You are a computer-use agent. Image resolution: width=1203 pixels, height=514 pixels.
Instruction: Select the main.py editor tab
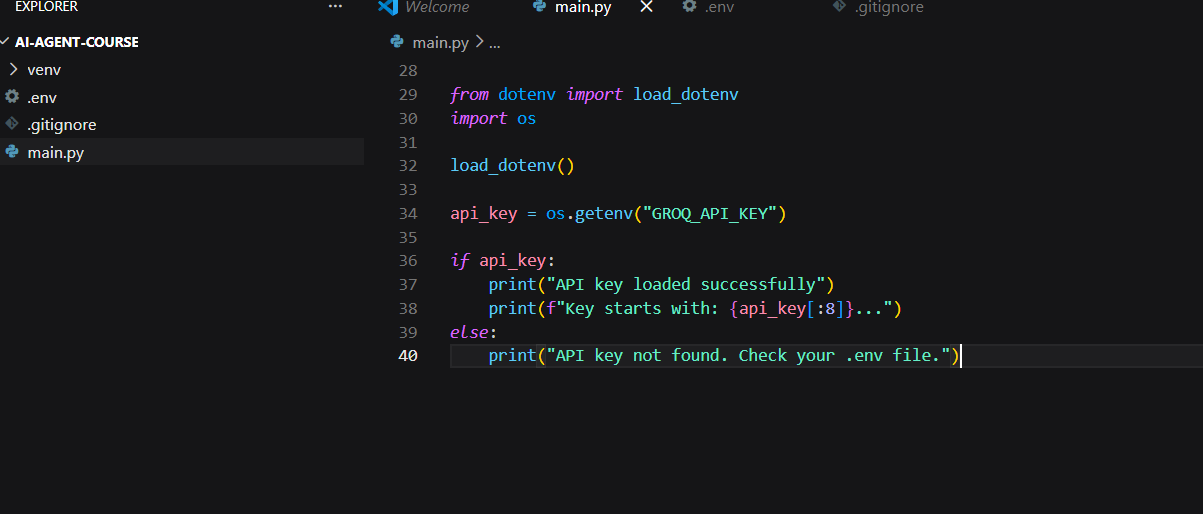(583, 7)
